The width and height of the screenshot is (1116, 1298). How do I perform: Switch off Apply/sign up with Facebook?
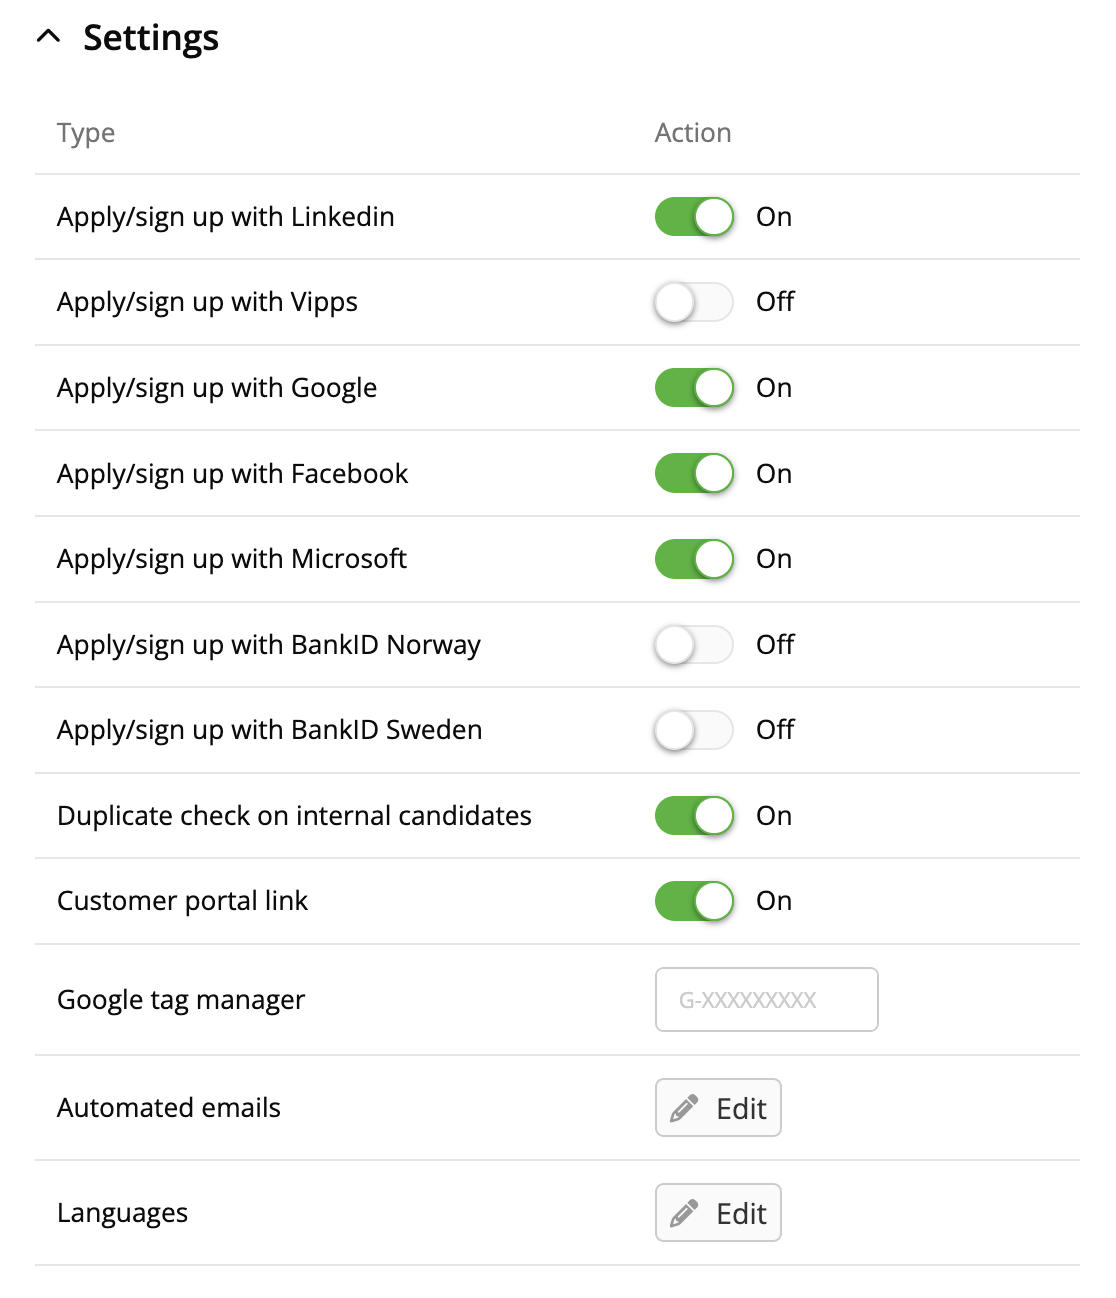tap(694, 474)
